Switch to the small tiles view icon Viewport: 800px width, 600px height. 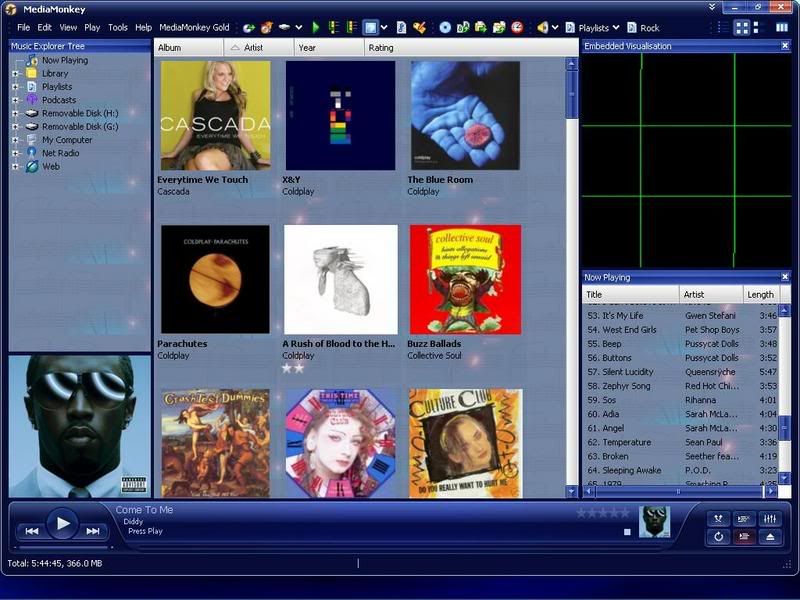(756, 28)
